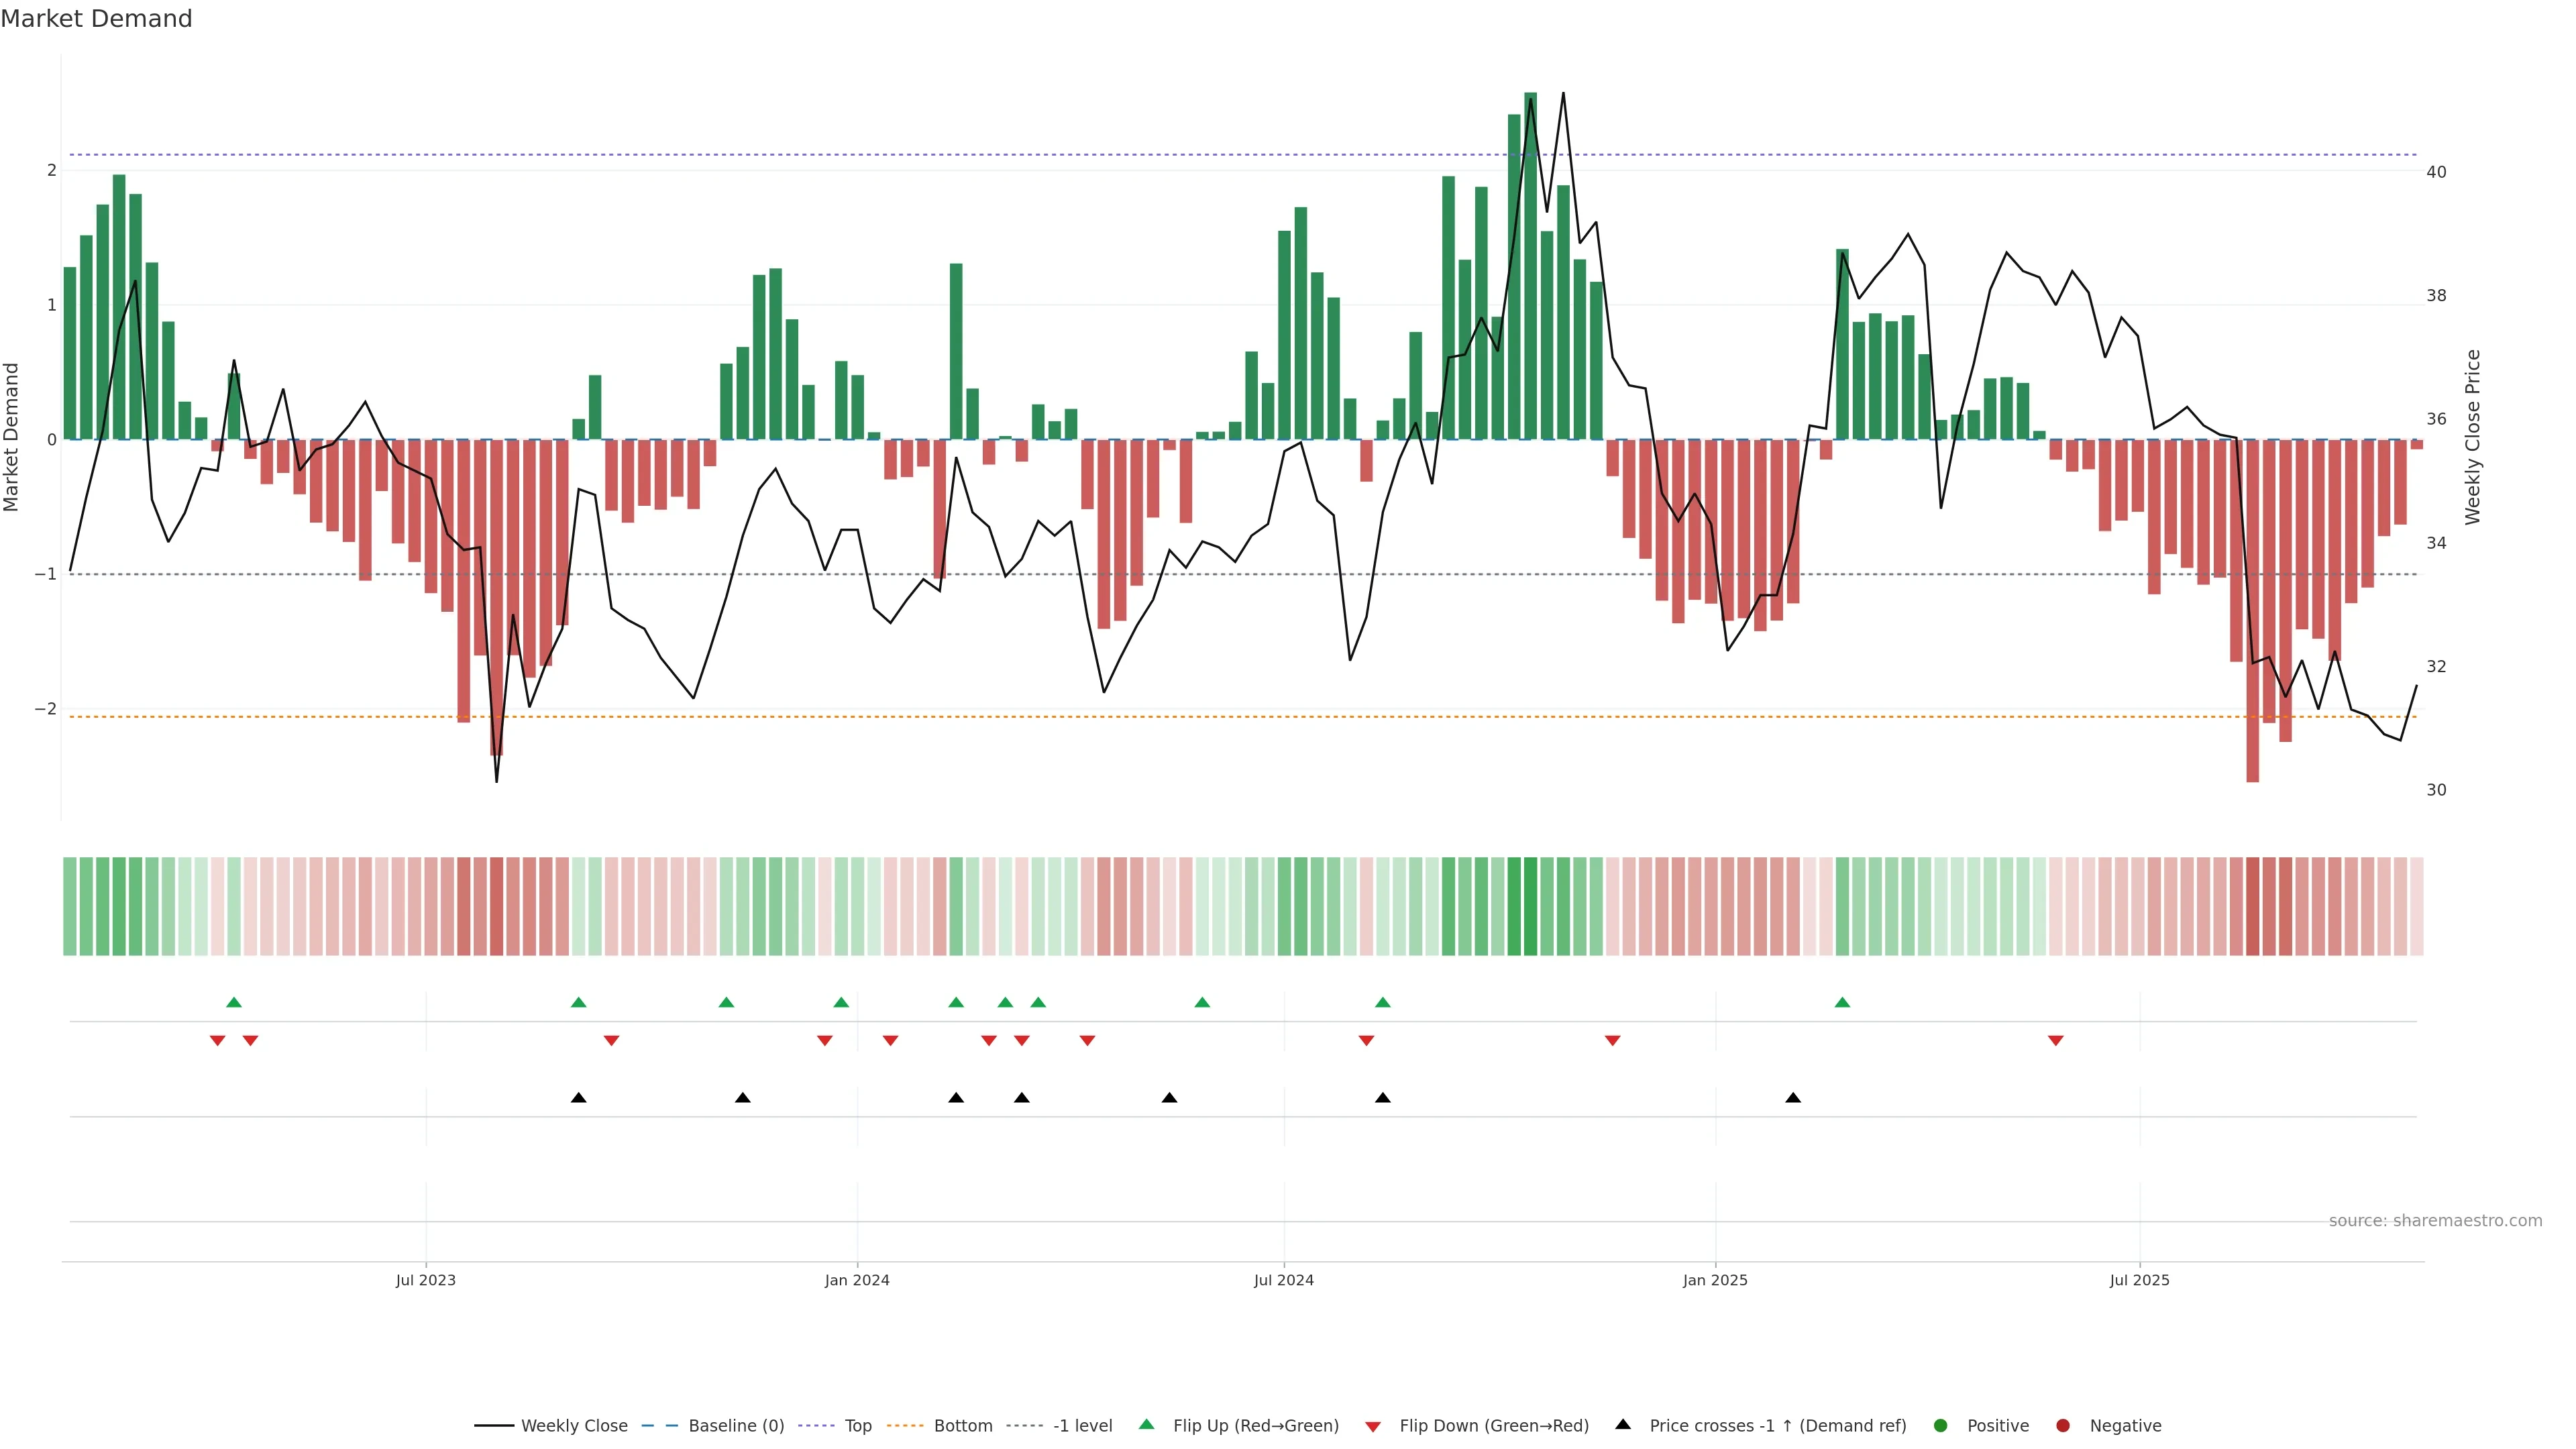Click the rightmost red flip-down triangle marker
This screenshot has width=2576, height=1449.
pyautogui.click(x=2056, y=1041)
